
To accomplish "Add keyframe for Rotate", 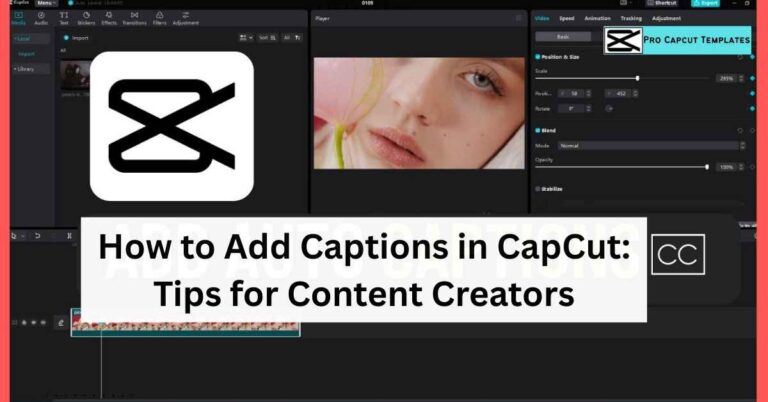I will [x=752, y=108].
